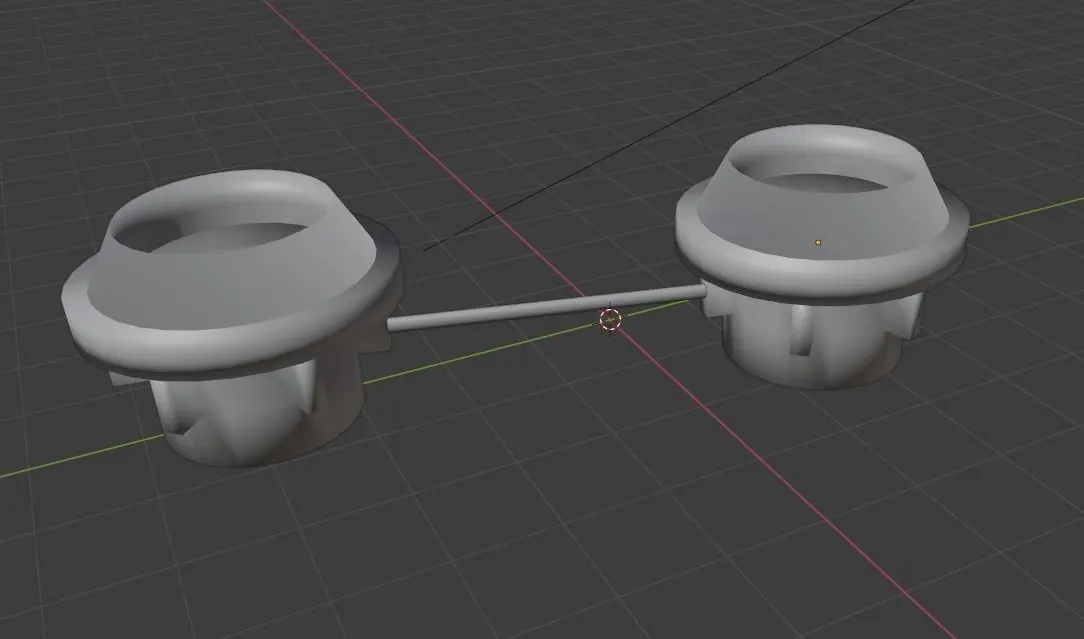
Task: Click the red-white 3D cursor
Action: 610,320
